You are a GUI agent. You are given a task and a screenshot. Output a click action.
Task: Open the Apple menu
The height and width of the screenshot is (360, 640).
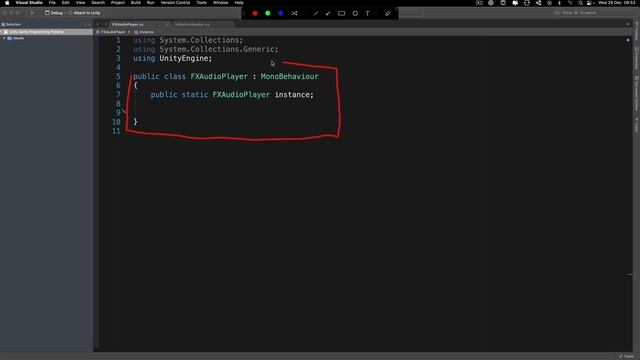pyautogui.click(x=7, y=2)
